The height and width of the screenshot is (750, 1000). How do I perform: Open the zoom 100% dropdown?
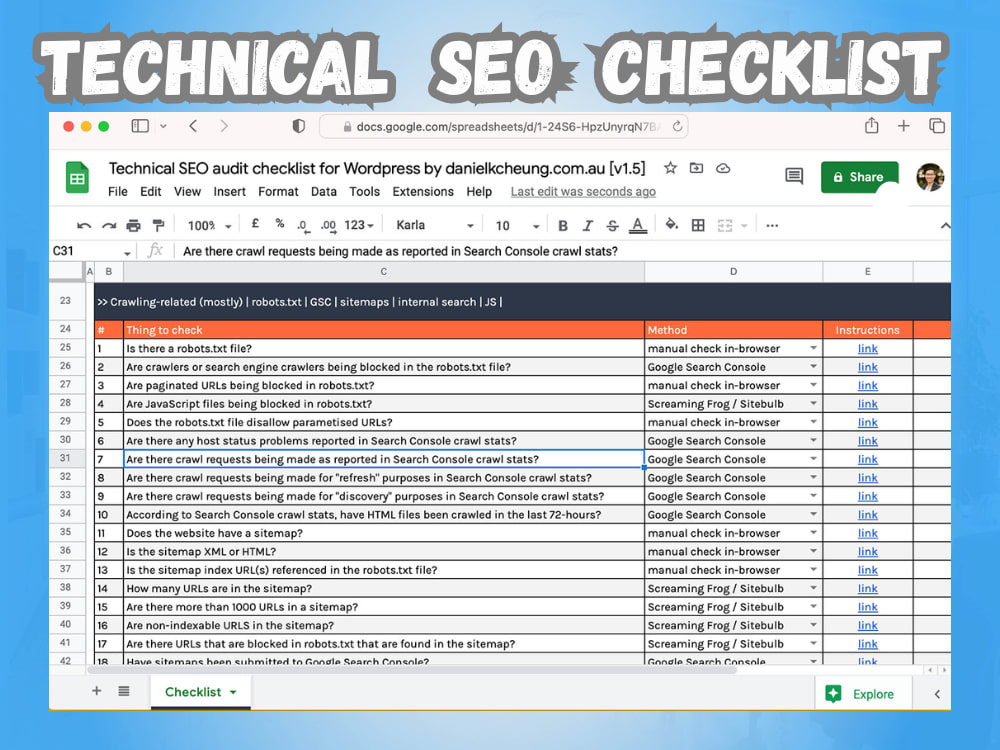(x=209, y=226)
